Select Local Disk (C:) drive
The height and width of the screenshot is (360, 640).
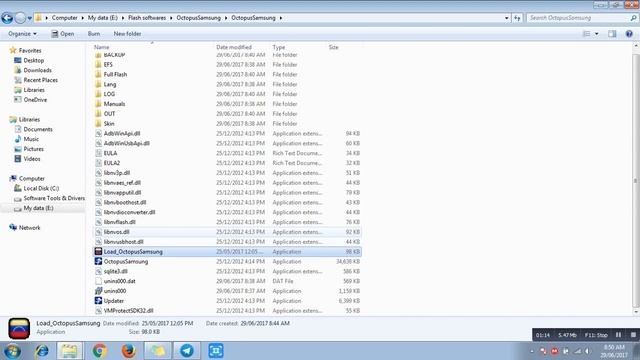pos(41,188)
